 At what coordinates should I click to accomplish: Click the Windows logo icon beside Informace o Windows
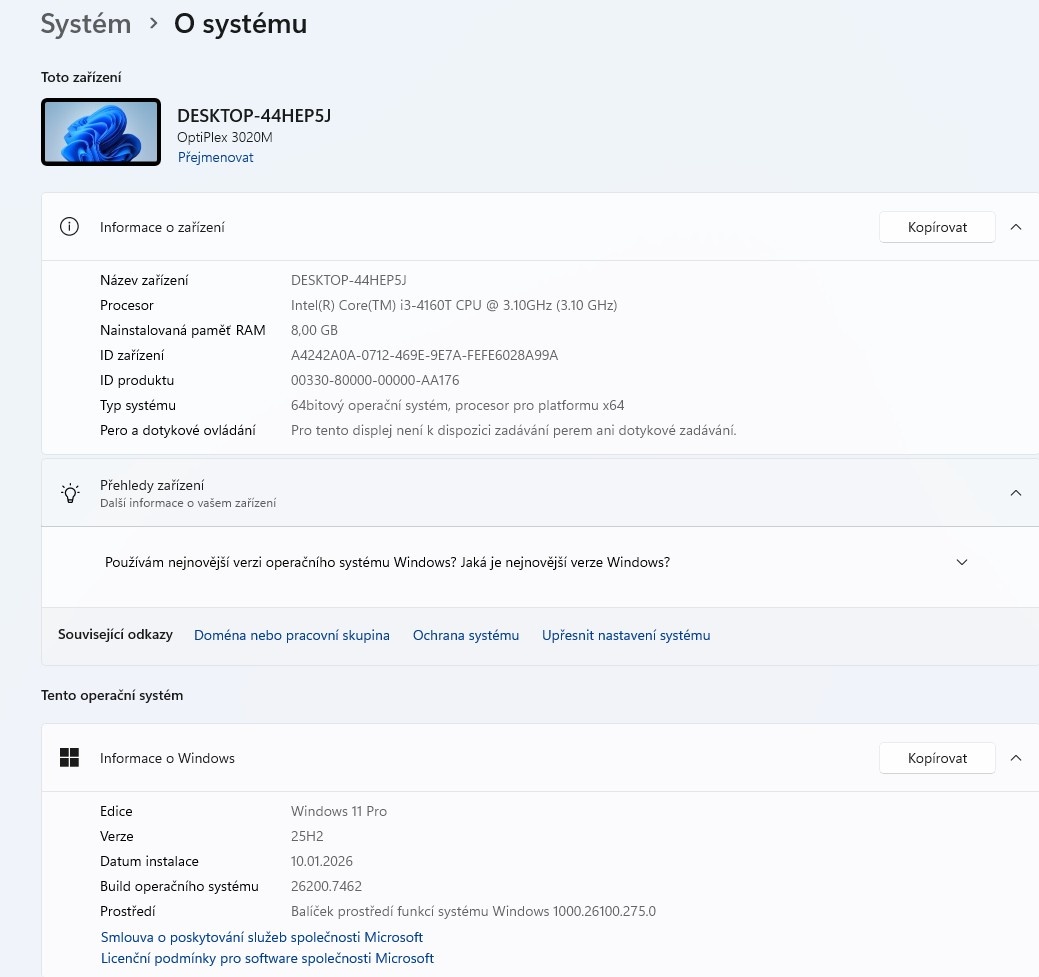point(69,758)
